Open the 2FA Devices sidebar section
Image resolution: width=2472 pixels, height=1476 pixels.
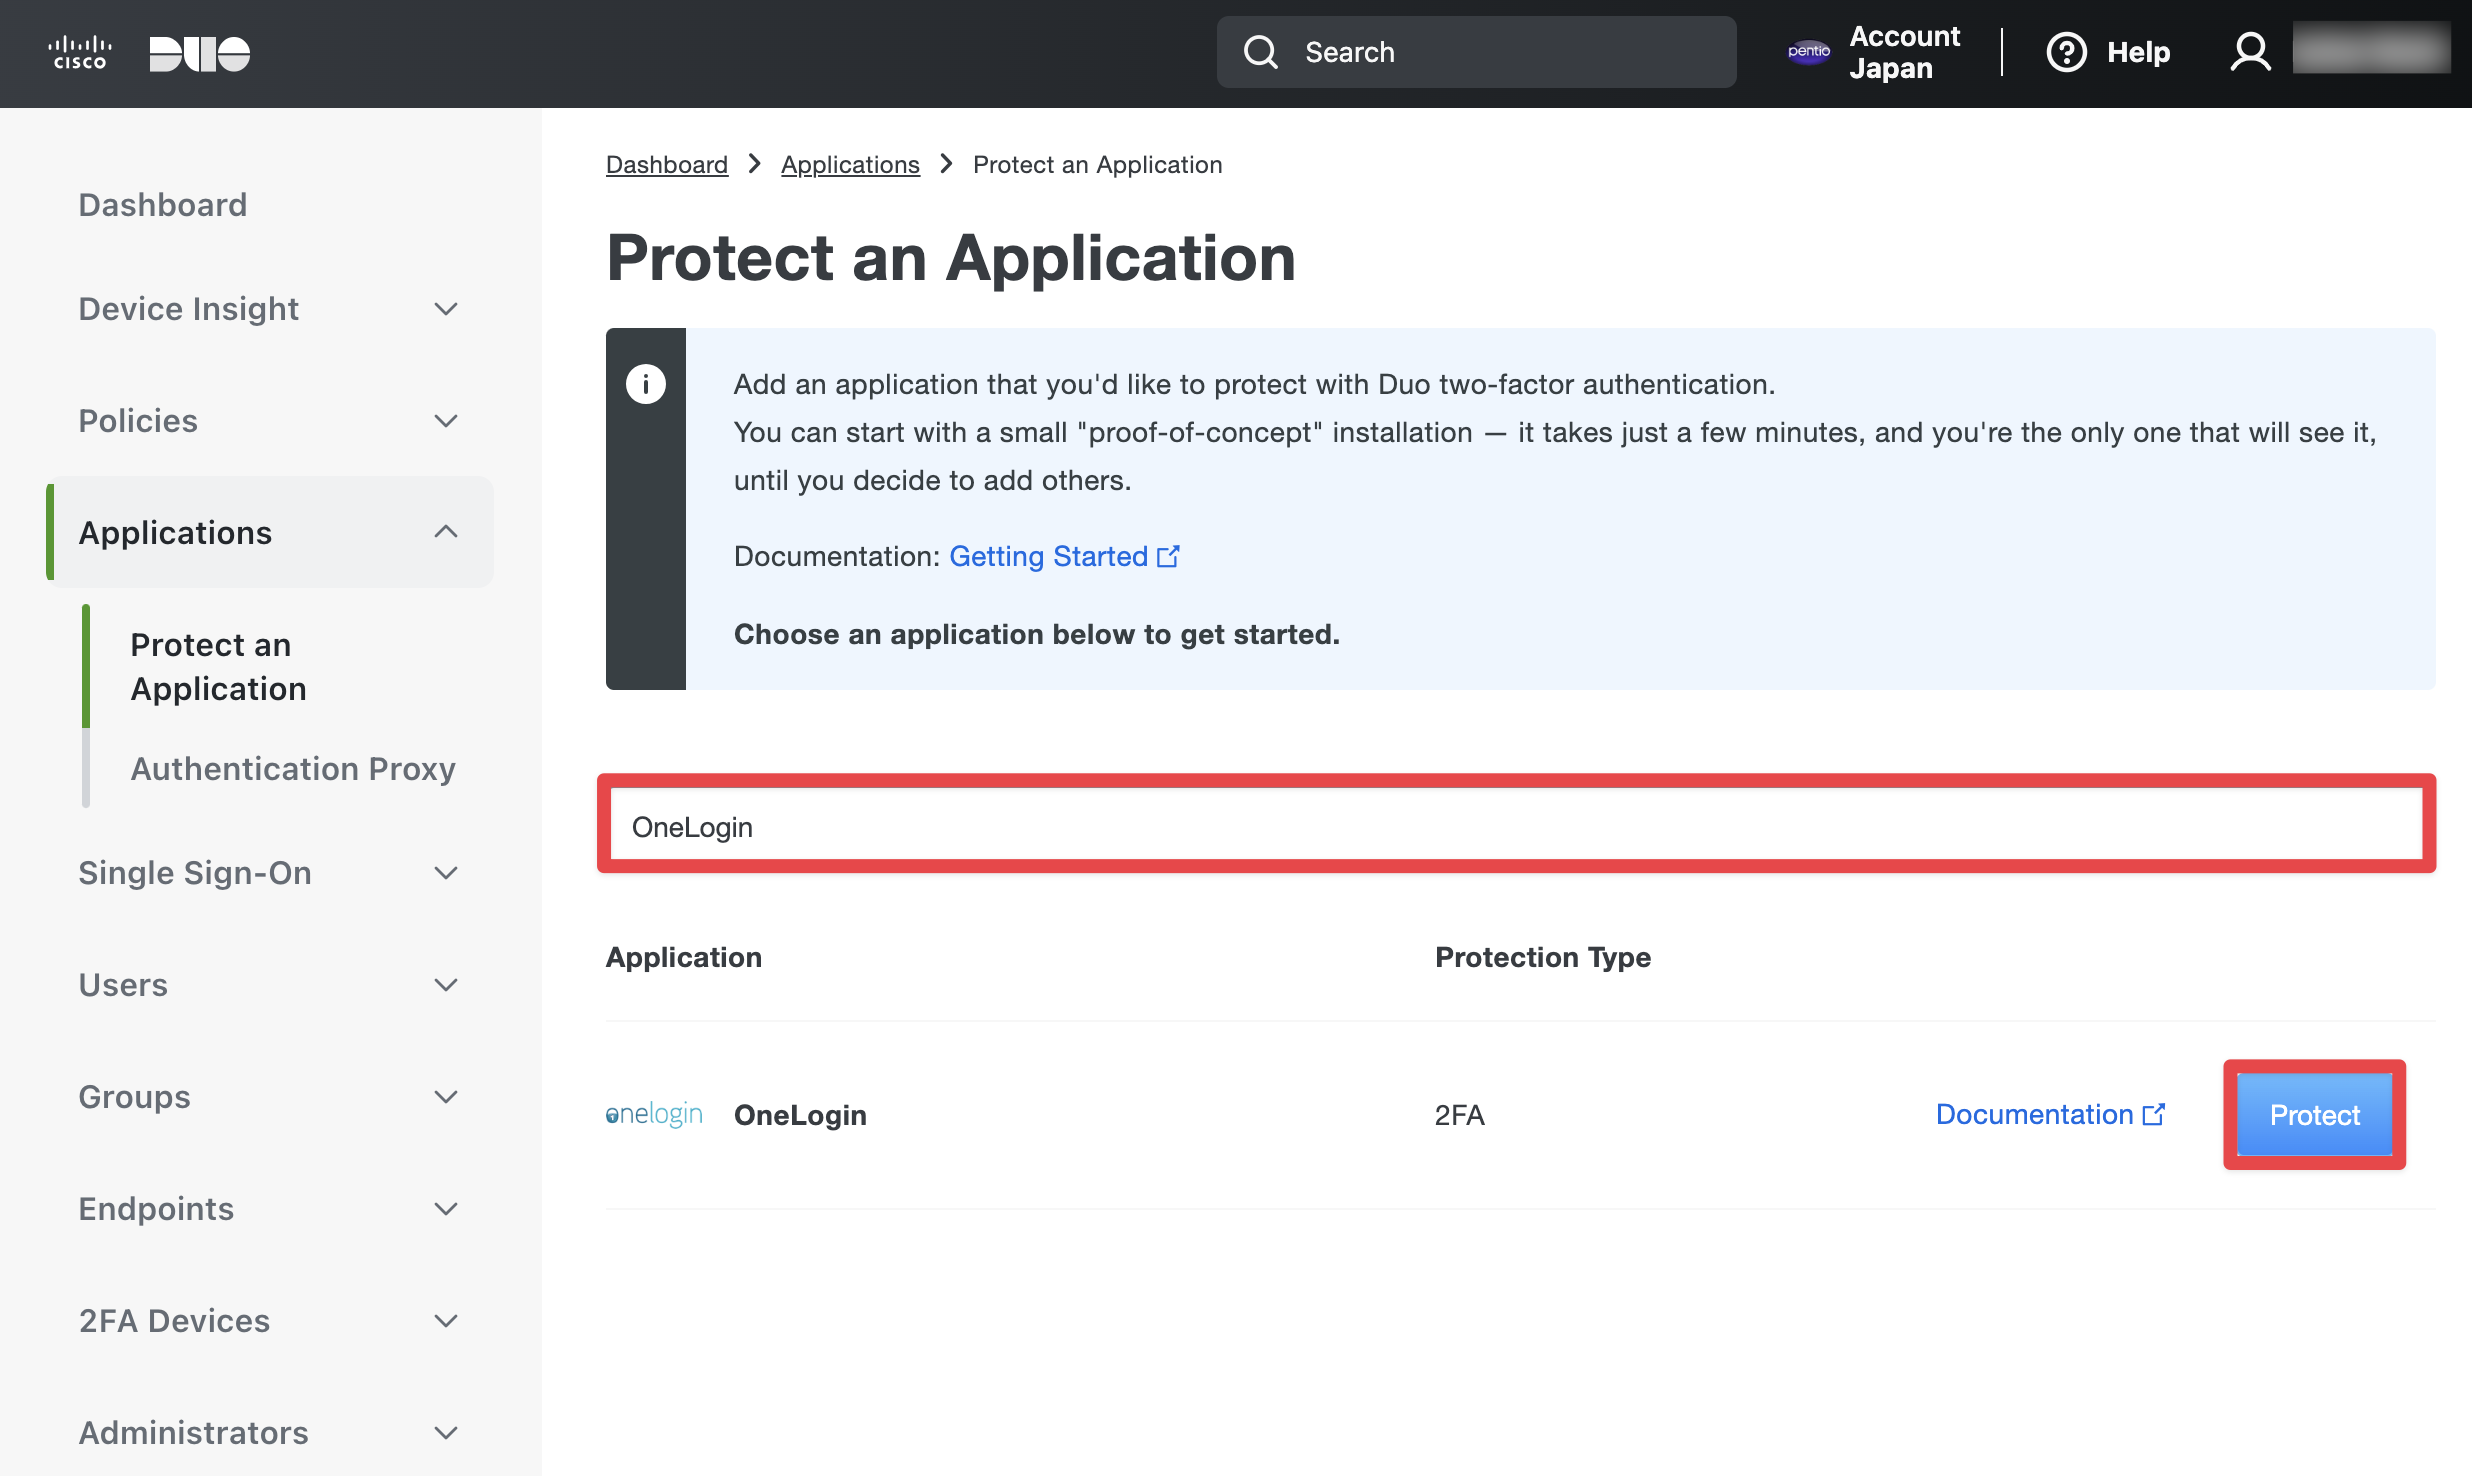pyautogui.click(x=175, y=1321)
